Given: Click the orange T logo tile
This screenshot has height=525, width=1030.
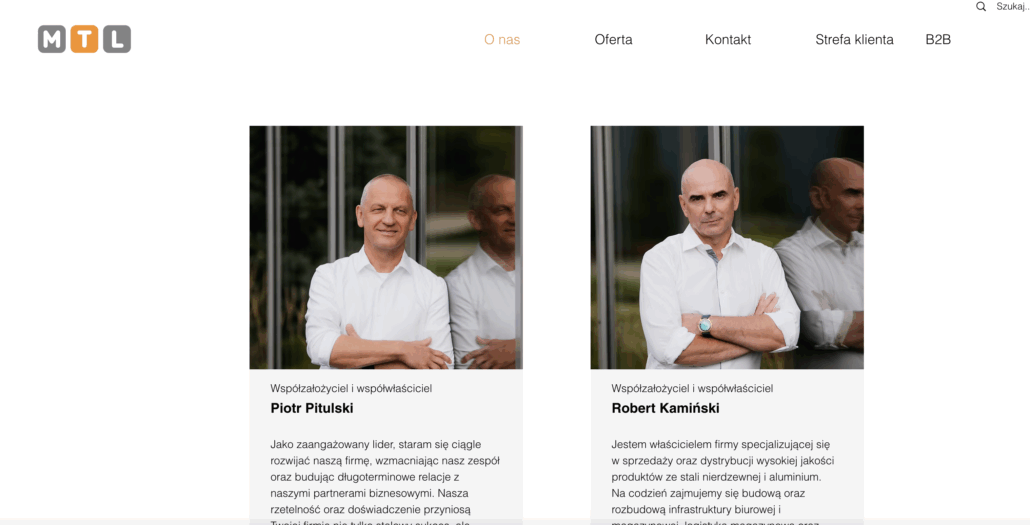Looking at the screenshot, I should coord(84,39).
